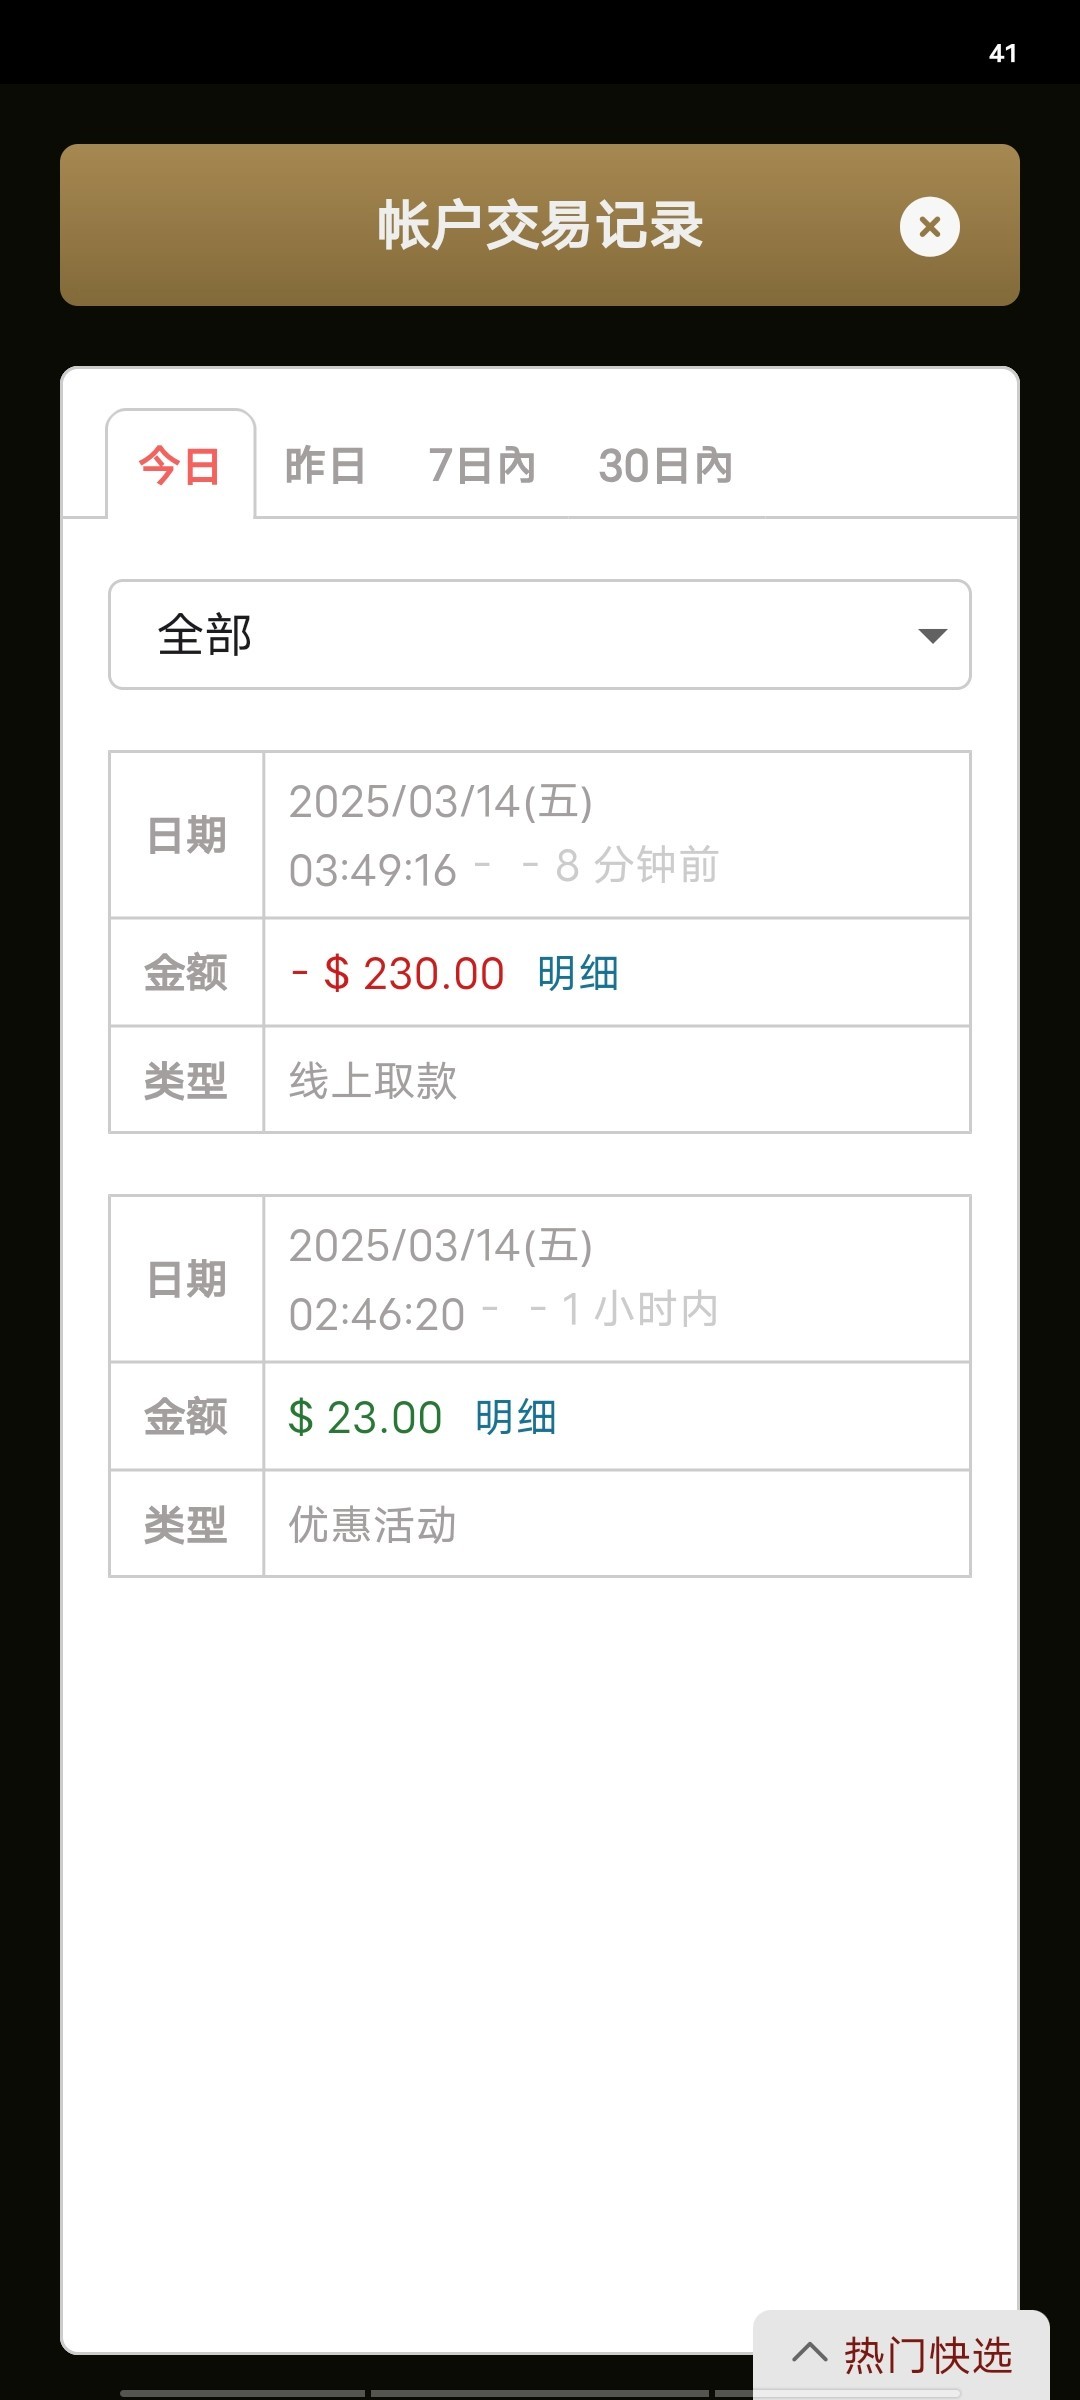Click the dropdown caret arrow beside 全部
The image size is (1080, 2400).
pos(932,636)
